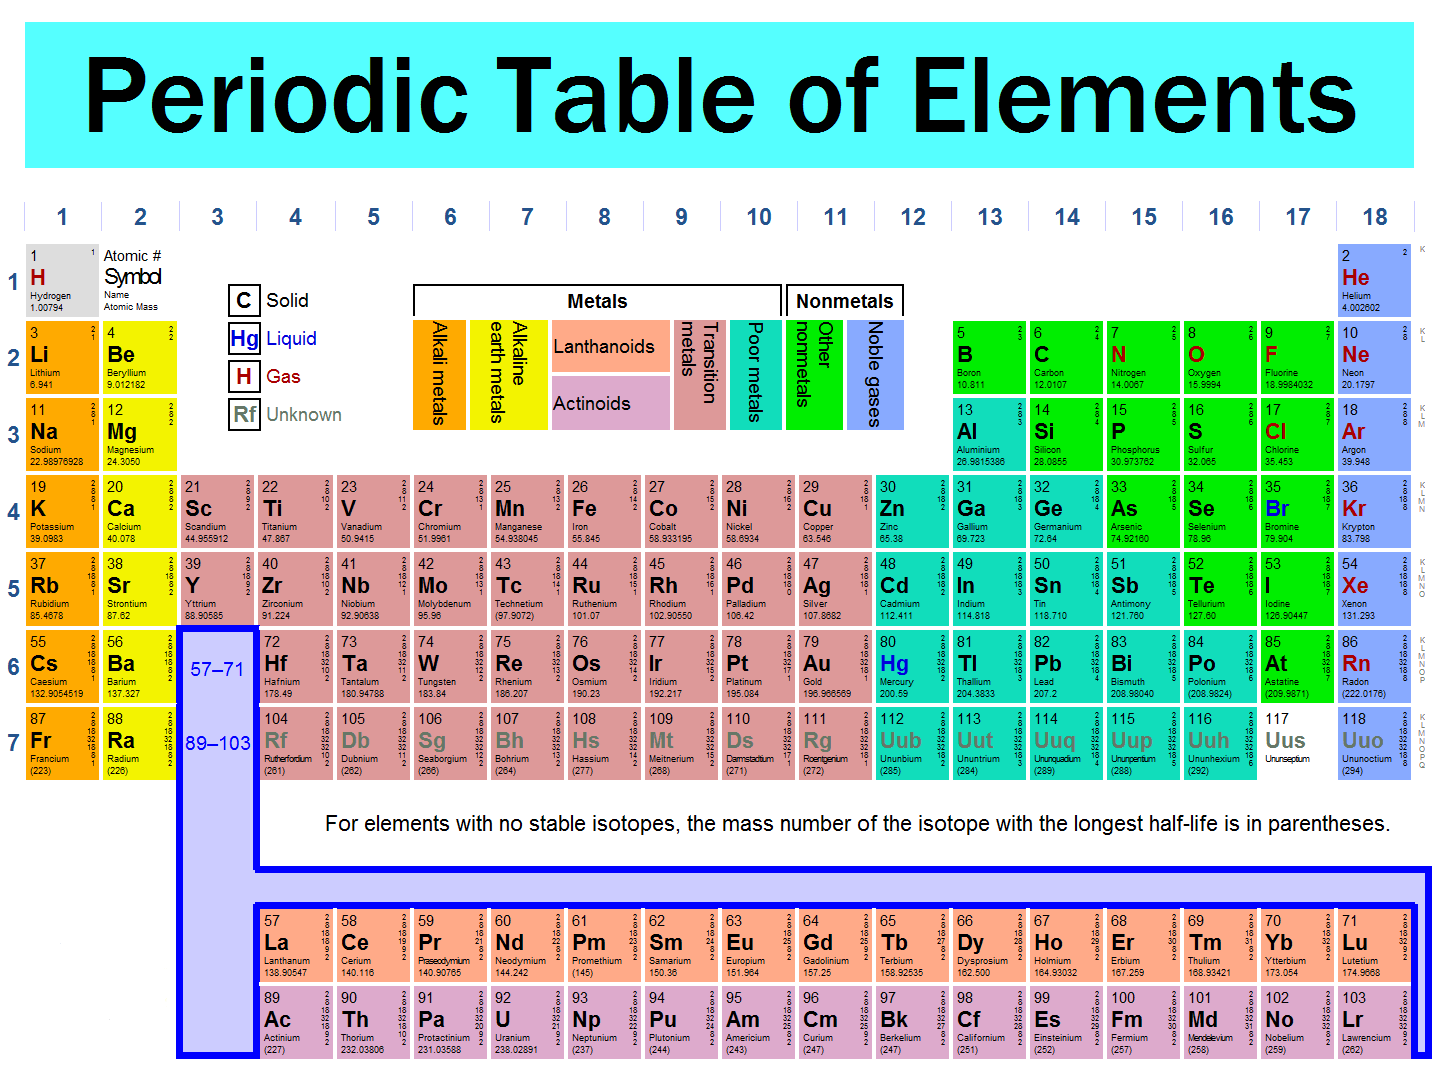Click group number 10 column header

(758, 217)
